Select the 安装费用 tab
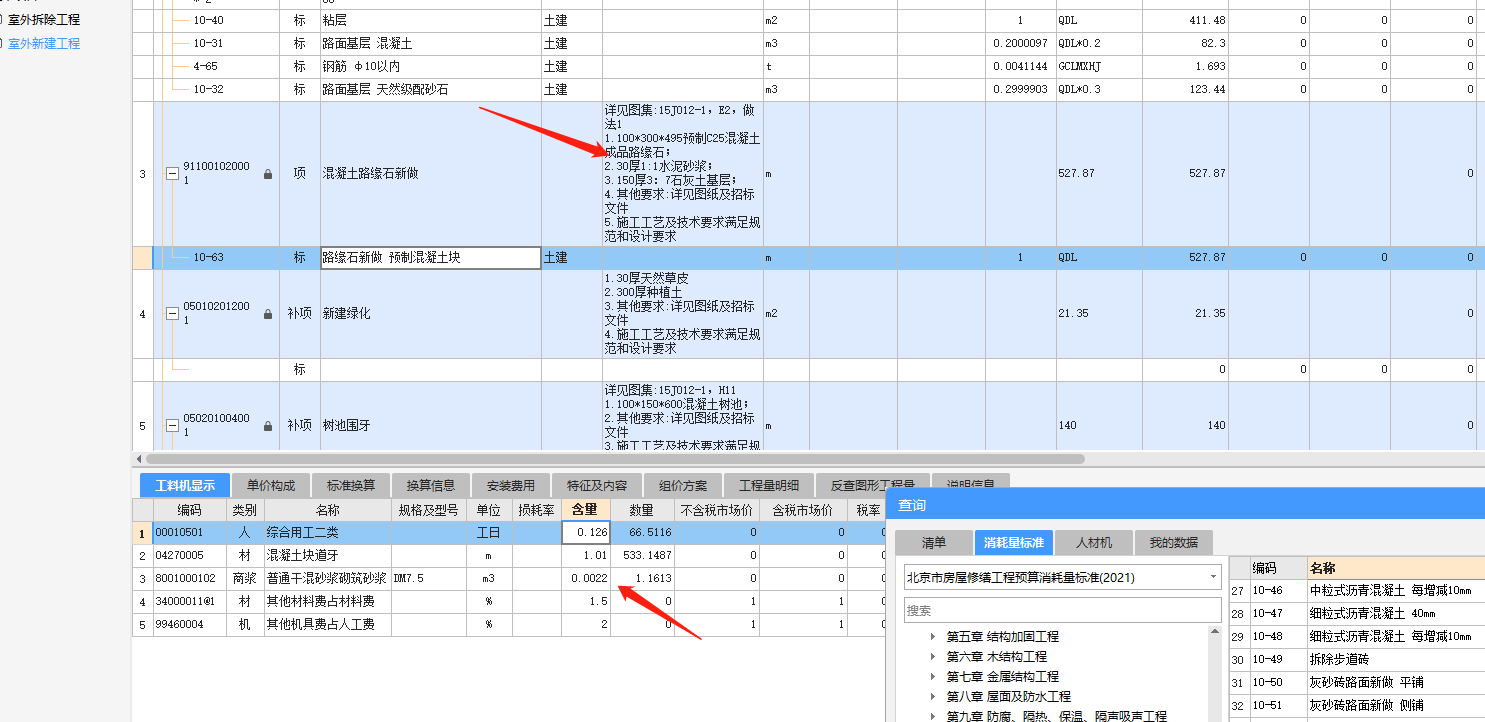1485x722 pixels. 511,486
